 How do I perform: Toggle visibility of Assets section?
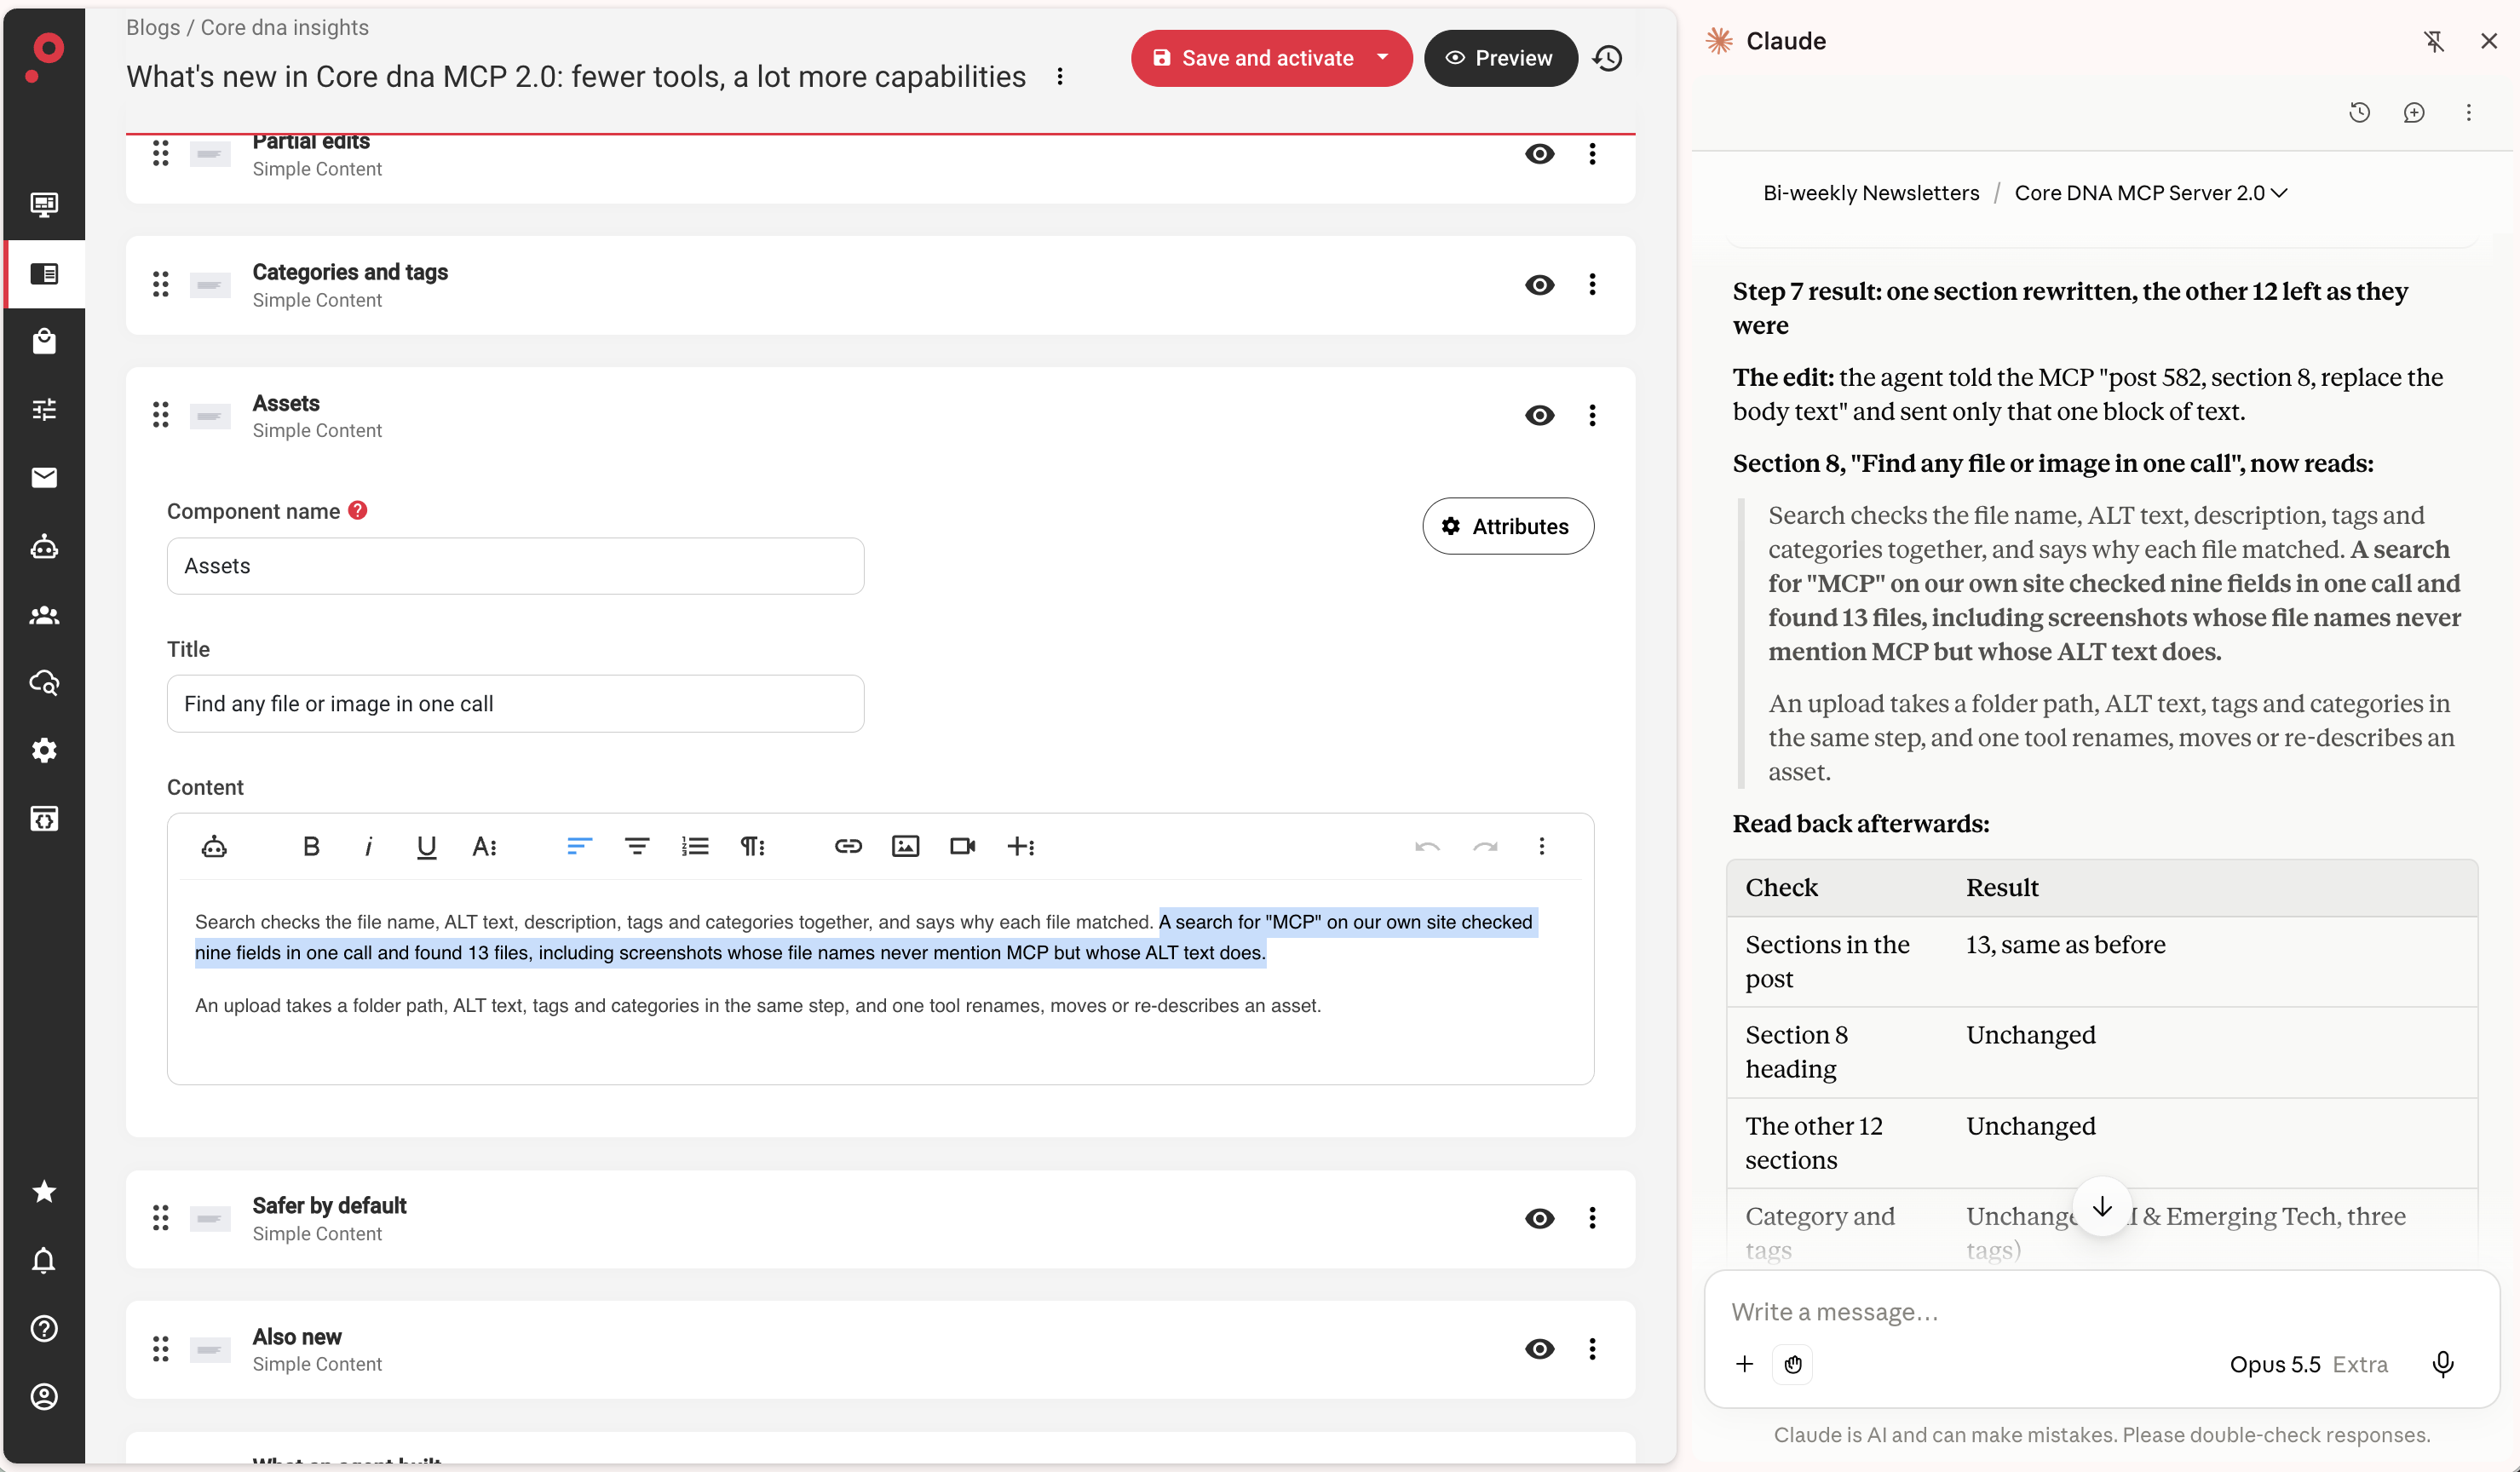point(1540,415)
